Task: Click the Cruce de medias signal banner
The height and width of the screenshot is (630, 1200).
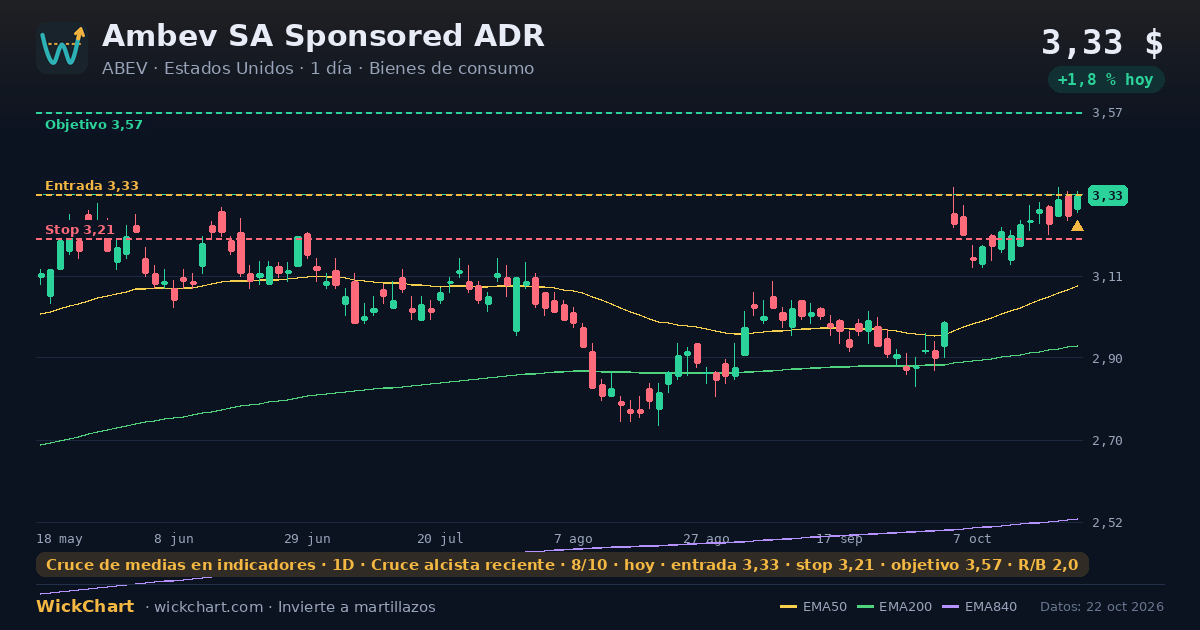Action: (x=562, y=565)
